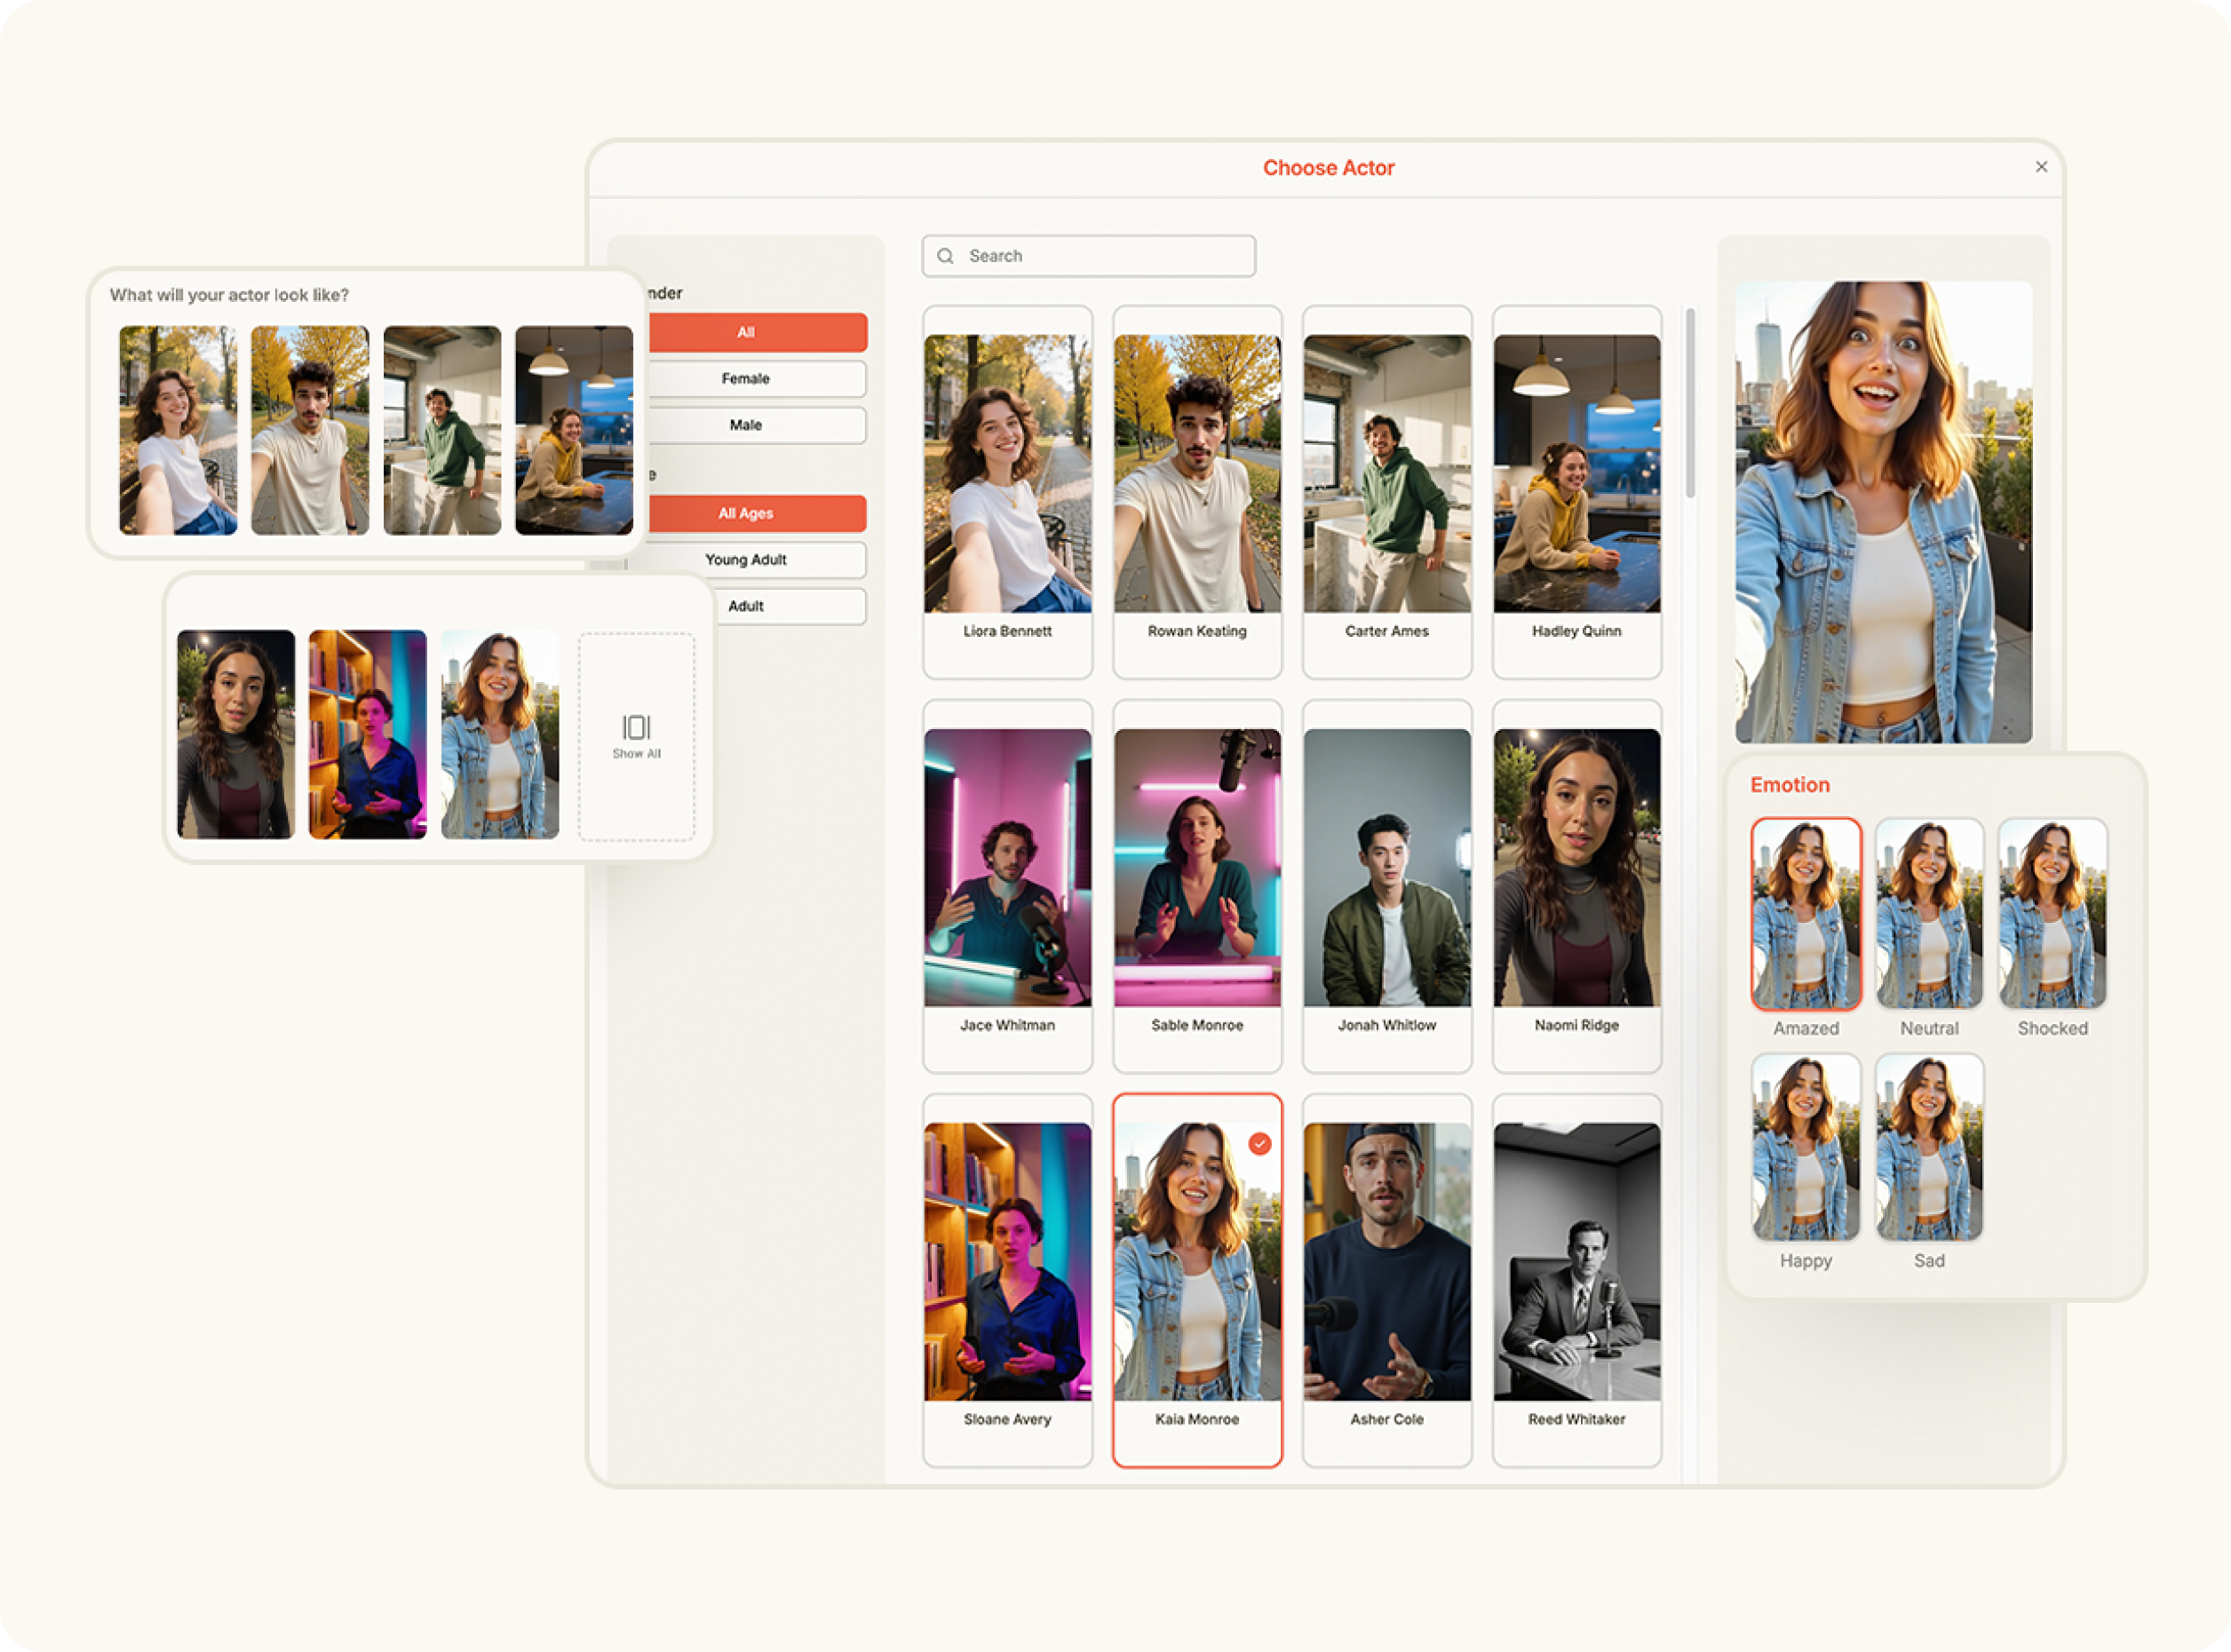Click the actor list vertical scrollbar

click(x=1690, y=403)
